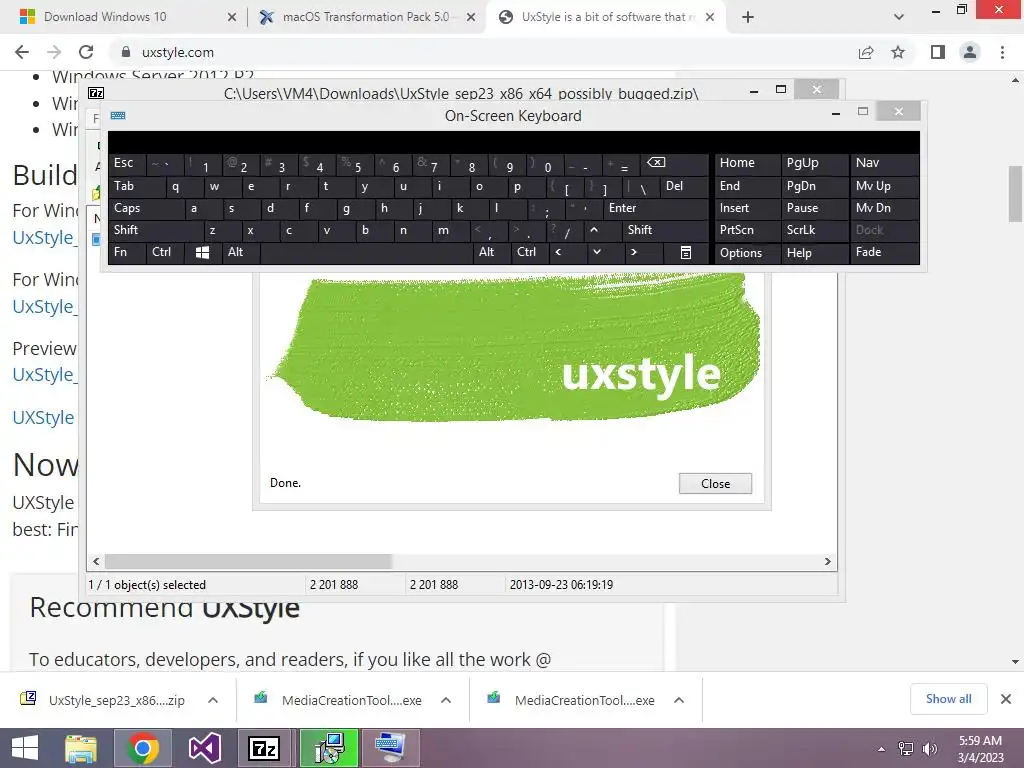The image size is (1024, 768).
Task: Close the UxStyle installer dialog
Action: pos(715,483)
